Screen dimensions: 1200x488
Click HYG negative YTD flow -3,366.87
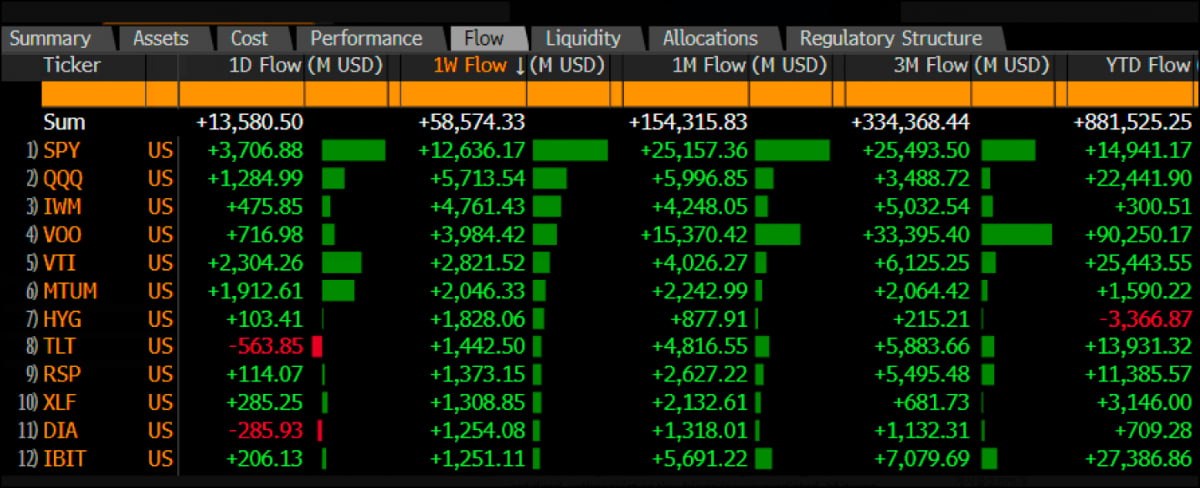coord(1143,319)
